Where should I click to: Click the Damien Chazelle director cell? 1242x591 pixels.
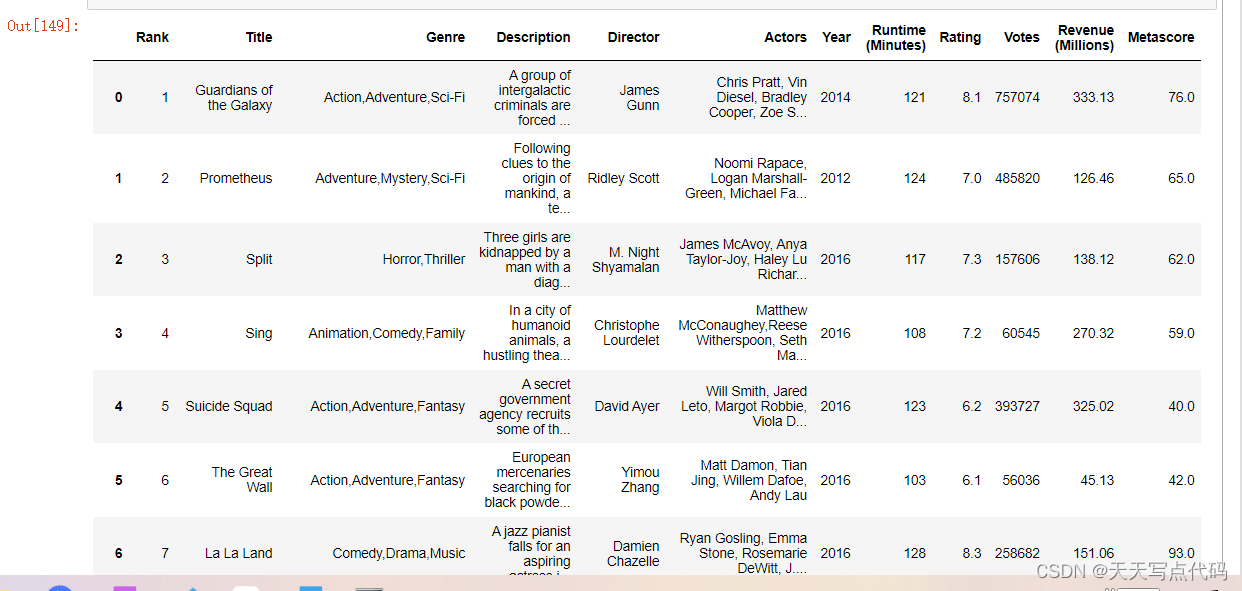634,554
